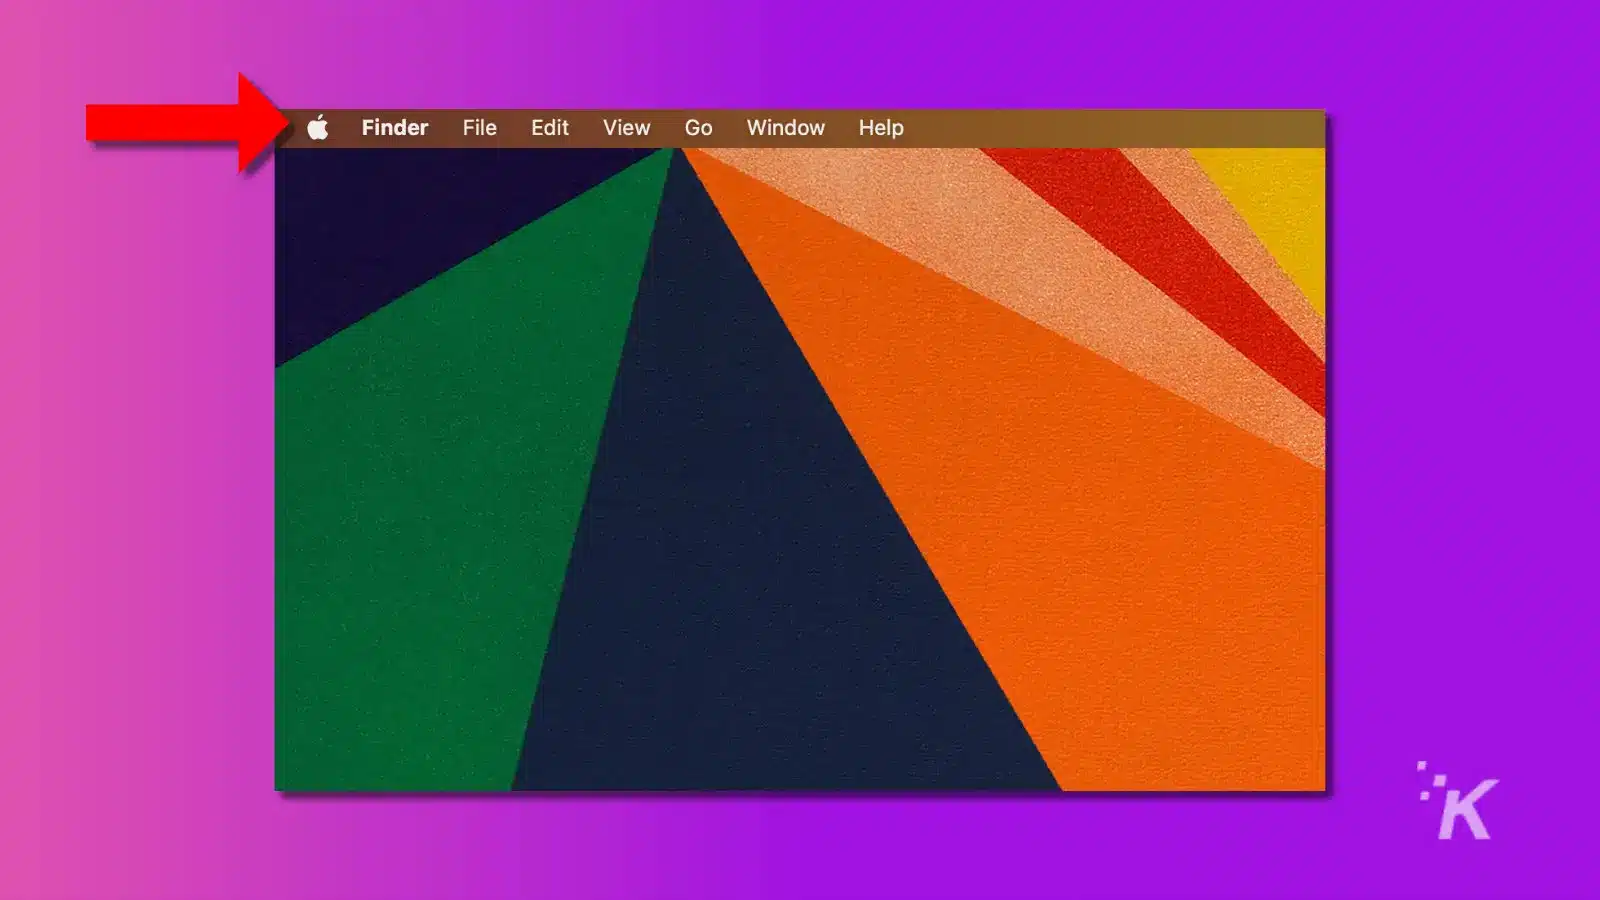The height and width of the screenshot is (900, 1600).
Task: Open the View menu
Action: (627, 128)
